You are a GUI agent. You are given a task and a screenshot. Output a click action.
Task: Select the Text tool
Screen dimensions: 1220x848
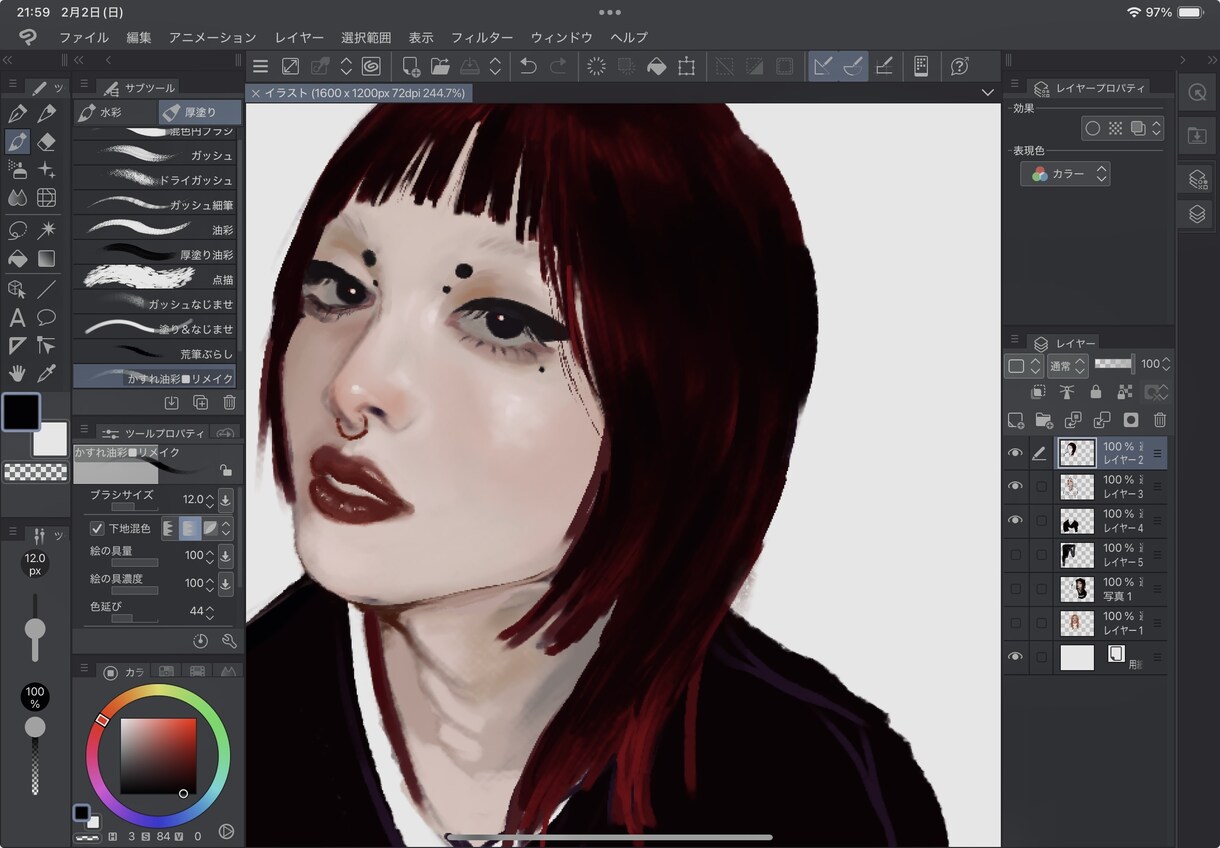[17, 318]
